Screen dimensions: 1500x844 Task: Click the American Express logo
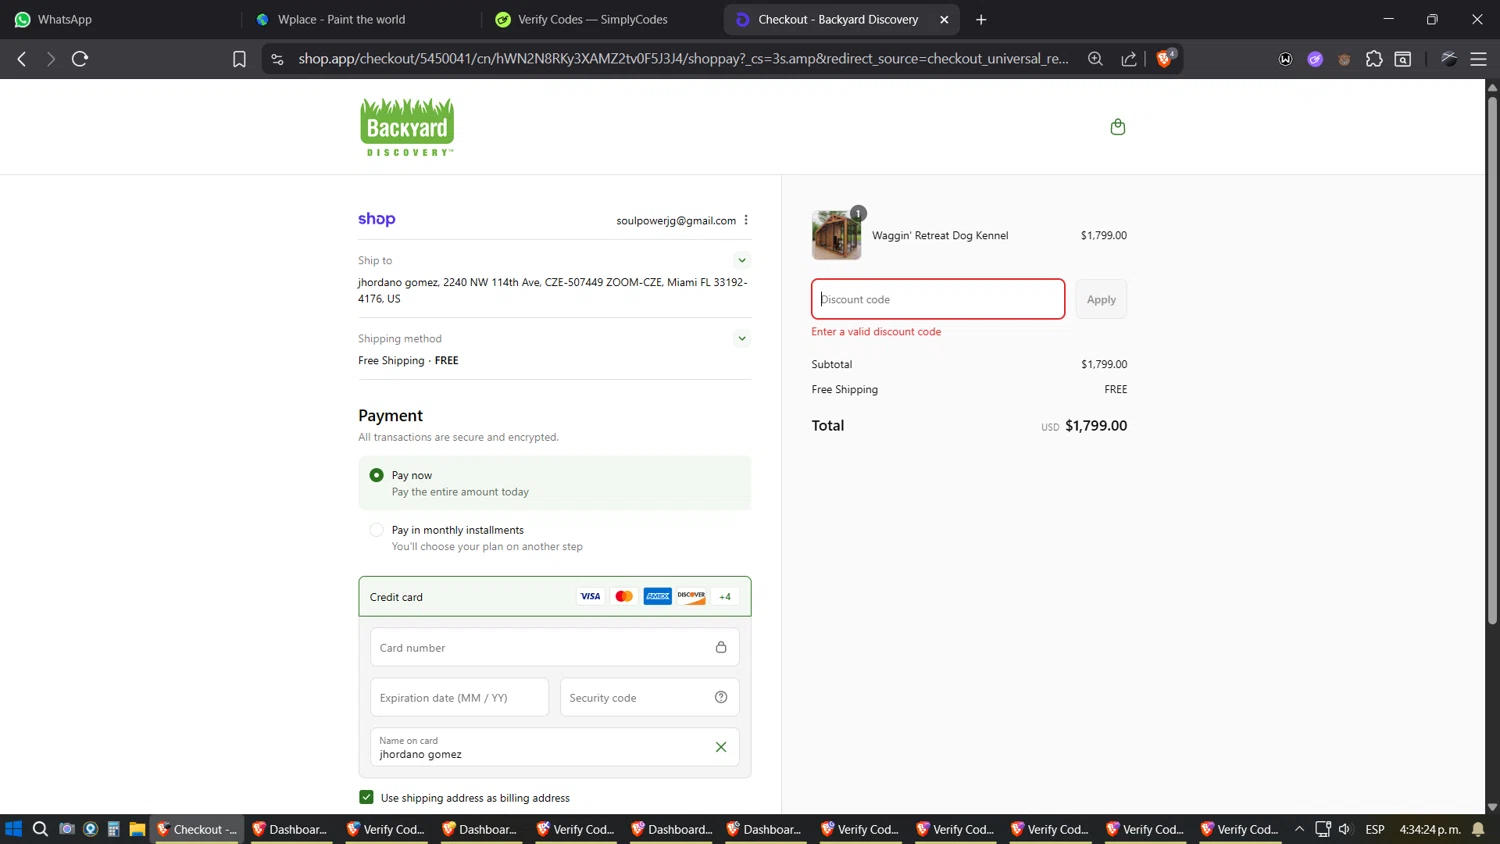[657, 596]
